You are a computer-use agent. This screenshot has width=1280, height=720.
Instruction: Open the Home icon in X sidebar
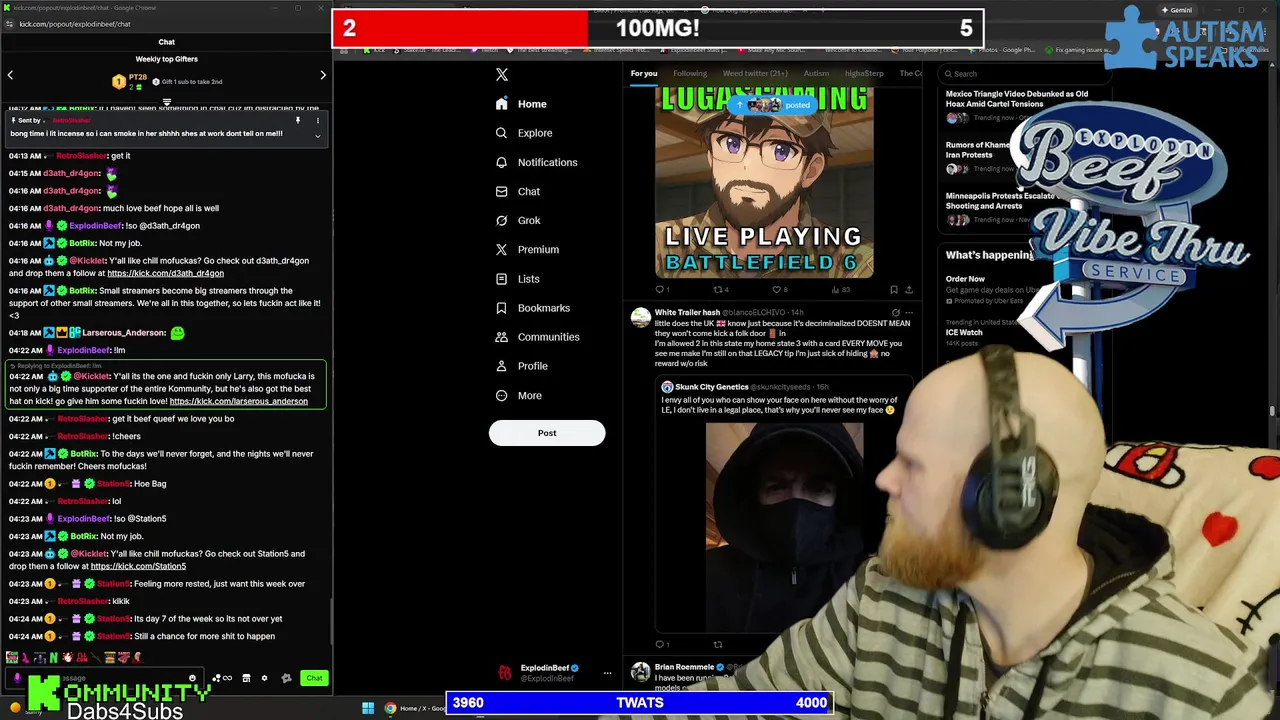(x=501, y=104)
